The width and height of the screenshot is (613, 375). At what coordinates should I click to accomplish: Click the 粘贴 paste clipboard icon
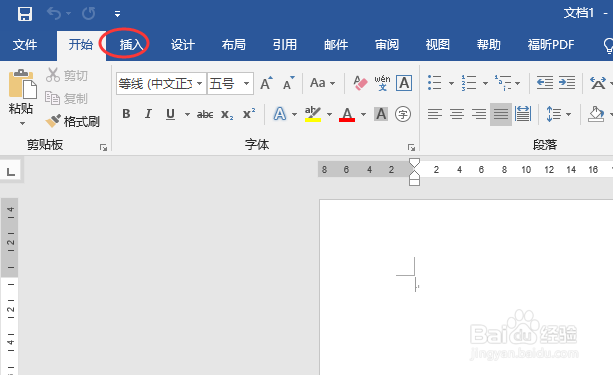[22, 84]
